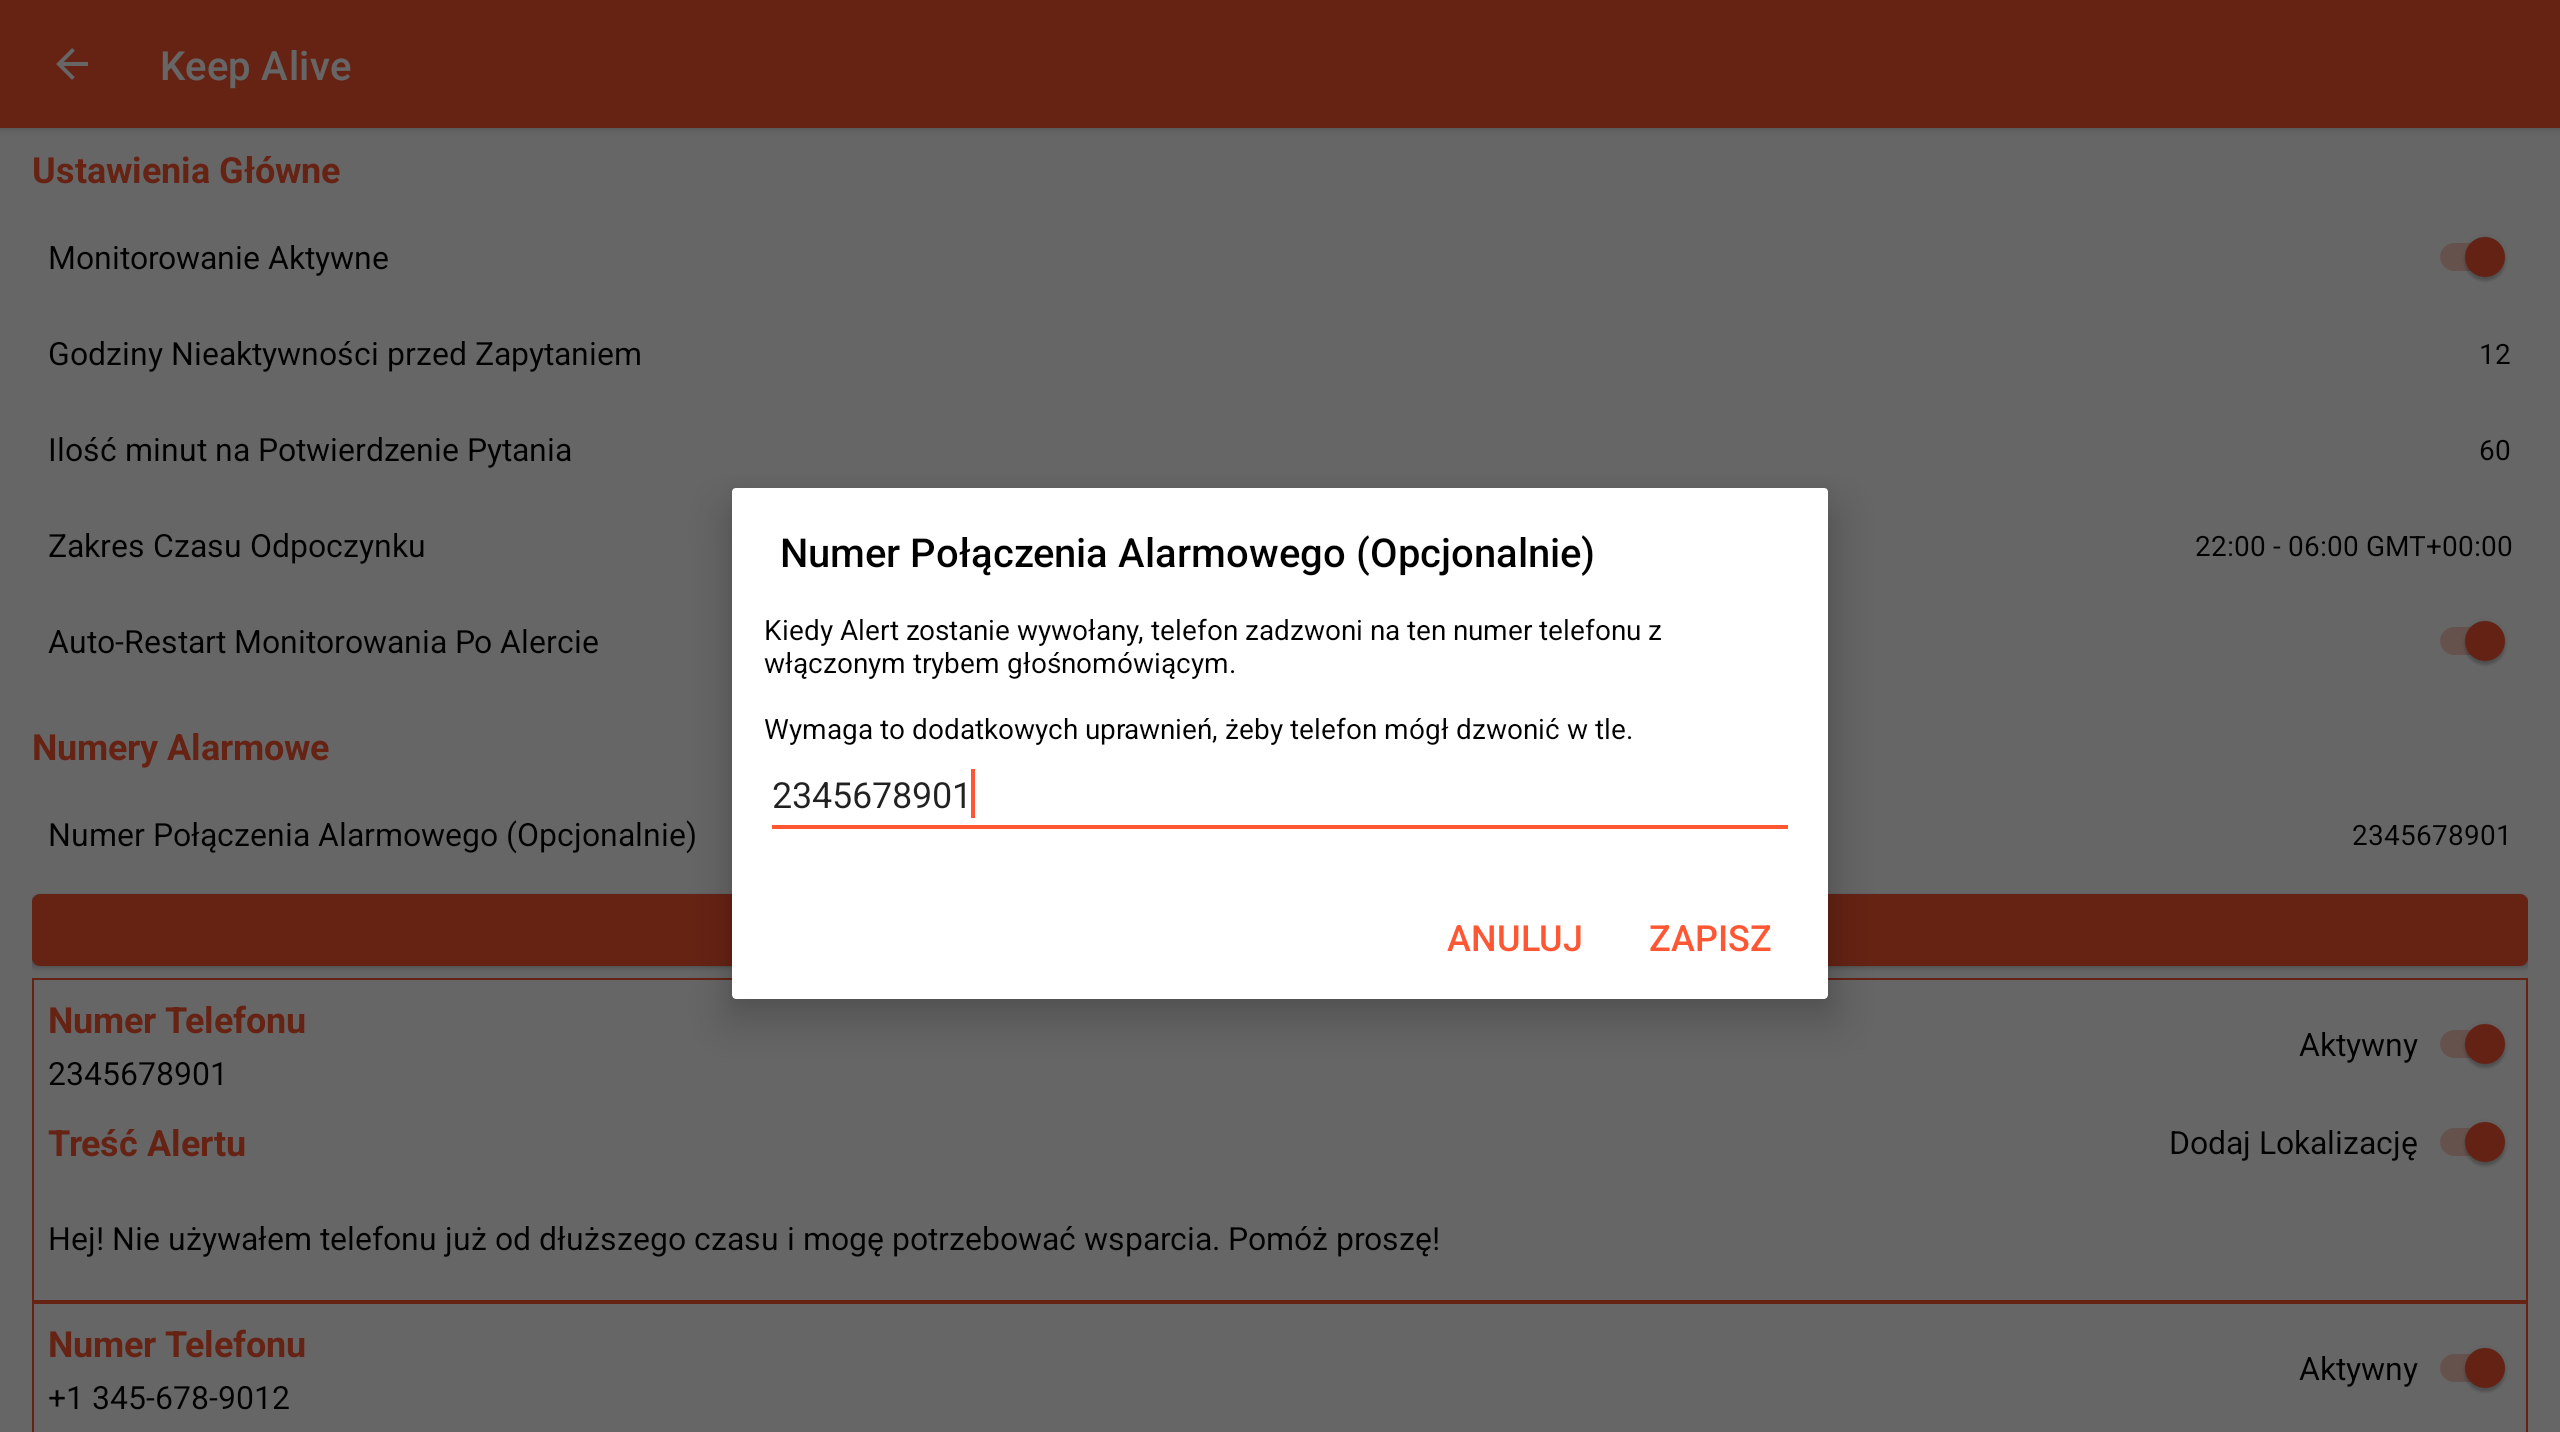
Task: Click the Treść Alertu label
Action: [x=147, y=1144]
